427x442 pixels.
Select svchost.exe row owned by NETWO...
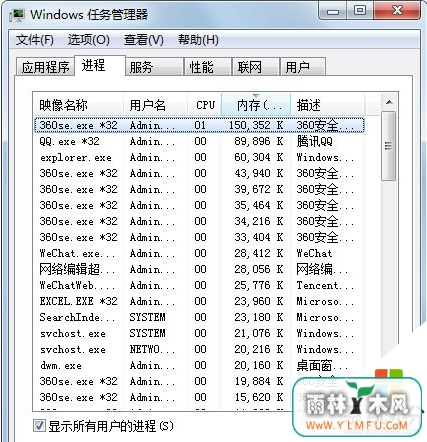pyautogui.click(x=199, y=349)
